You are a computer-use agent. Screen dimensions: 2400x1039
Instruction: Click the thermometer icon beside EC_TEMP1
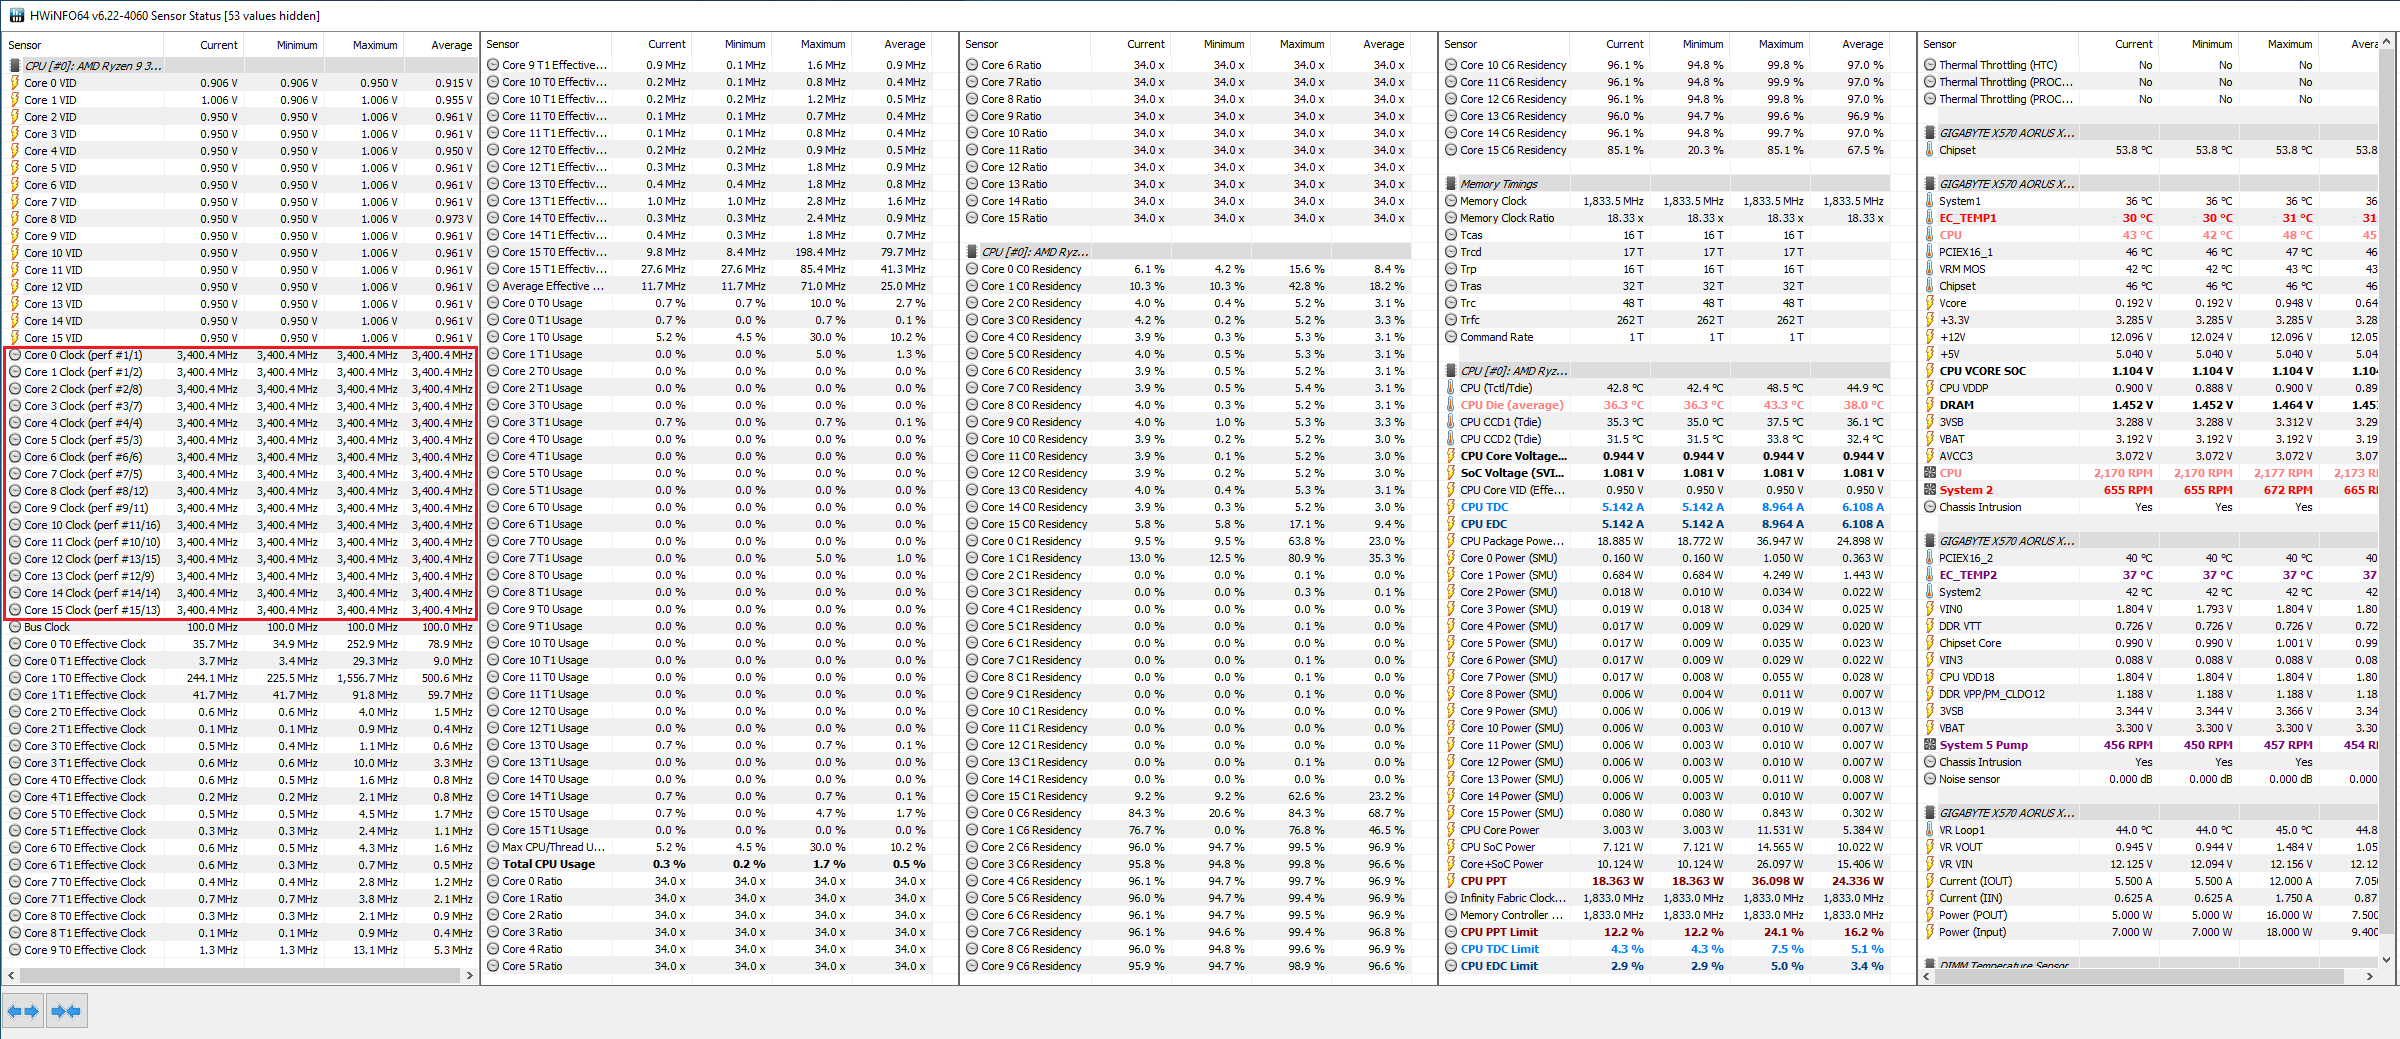click(x=1930, y=218)
